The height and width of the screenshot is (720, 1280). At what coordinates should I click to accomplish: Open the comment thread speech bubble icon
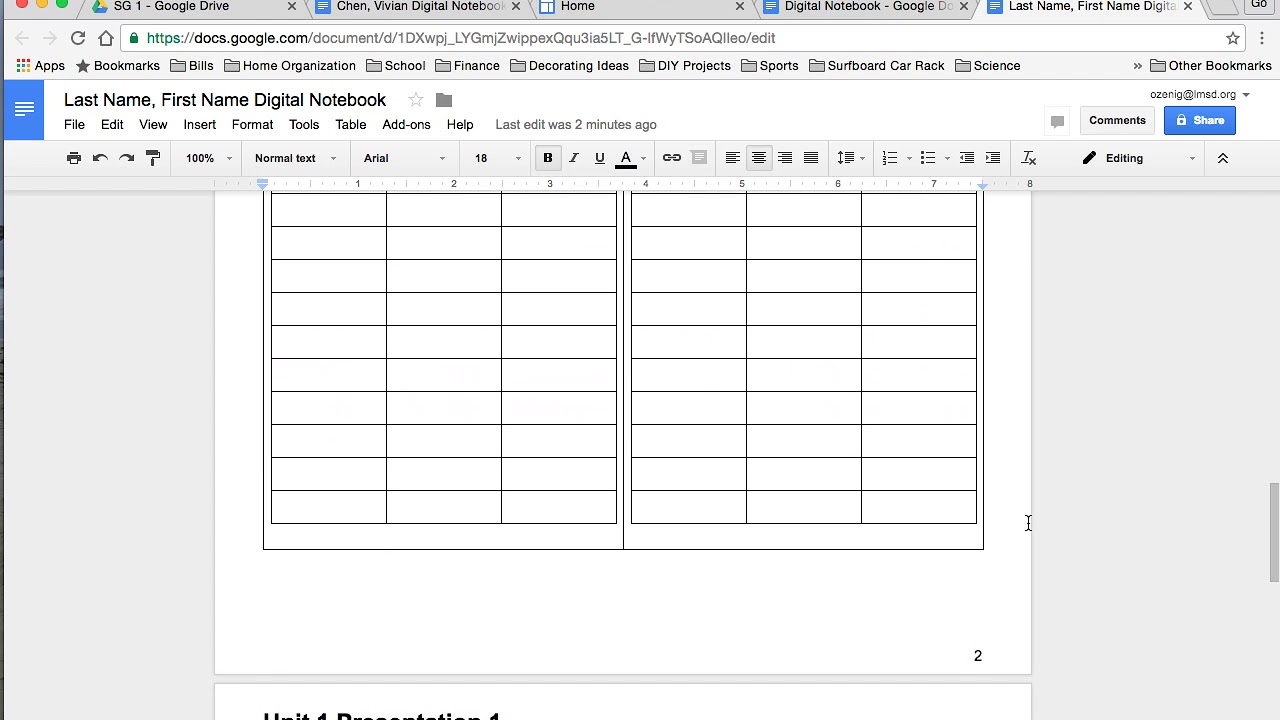(1057, 121)
